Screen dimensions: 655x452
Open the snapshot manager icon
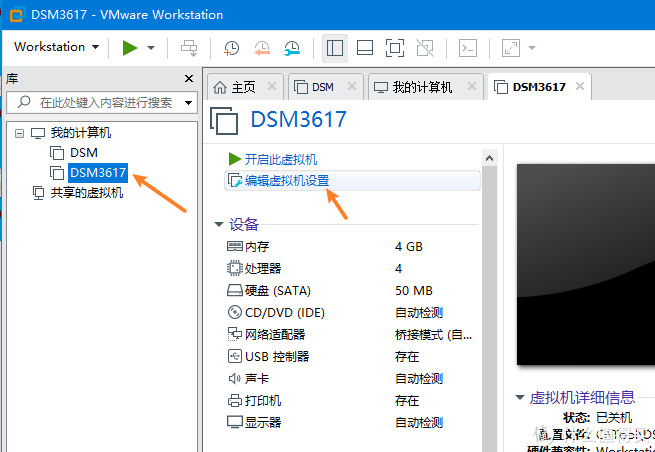[292, 48]
